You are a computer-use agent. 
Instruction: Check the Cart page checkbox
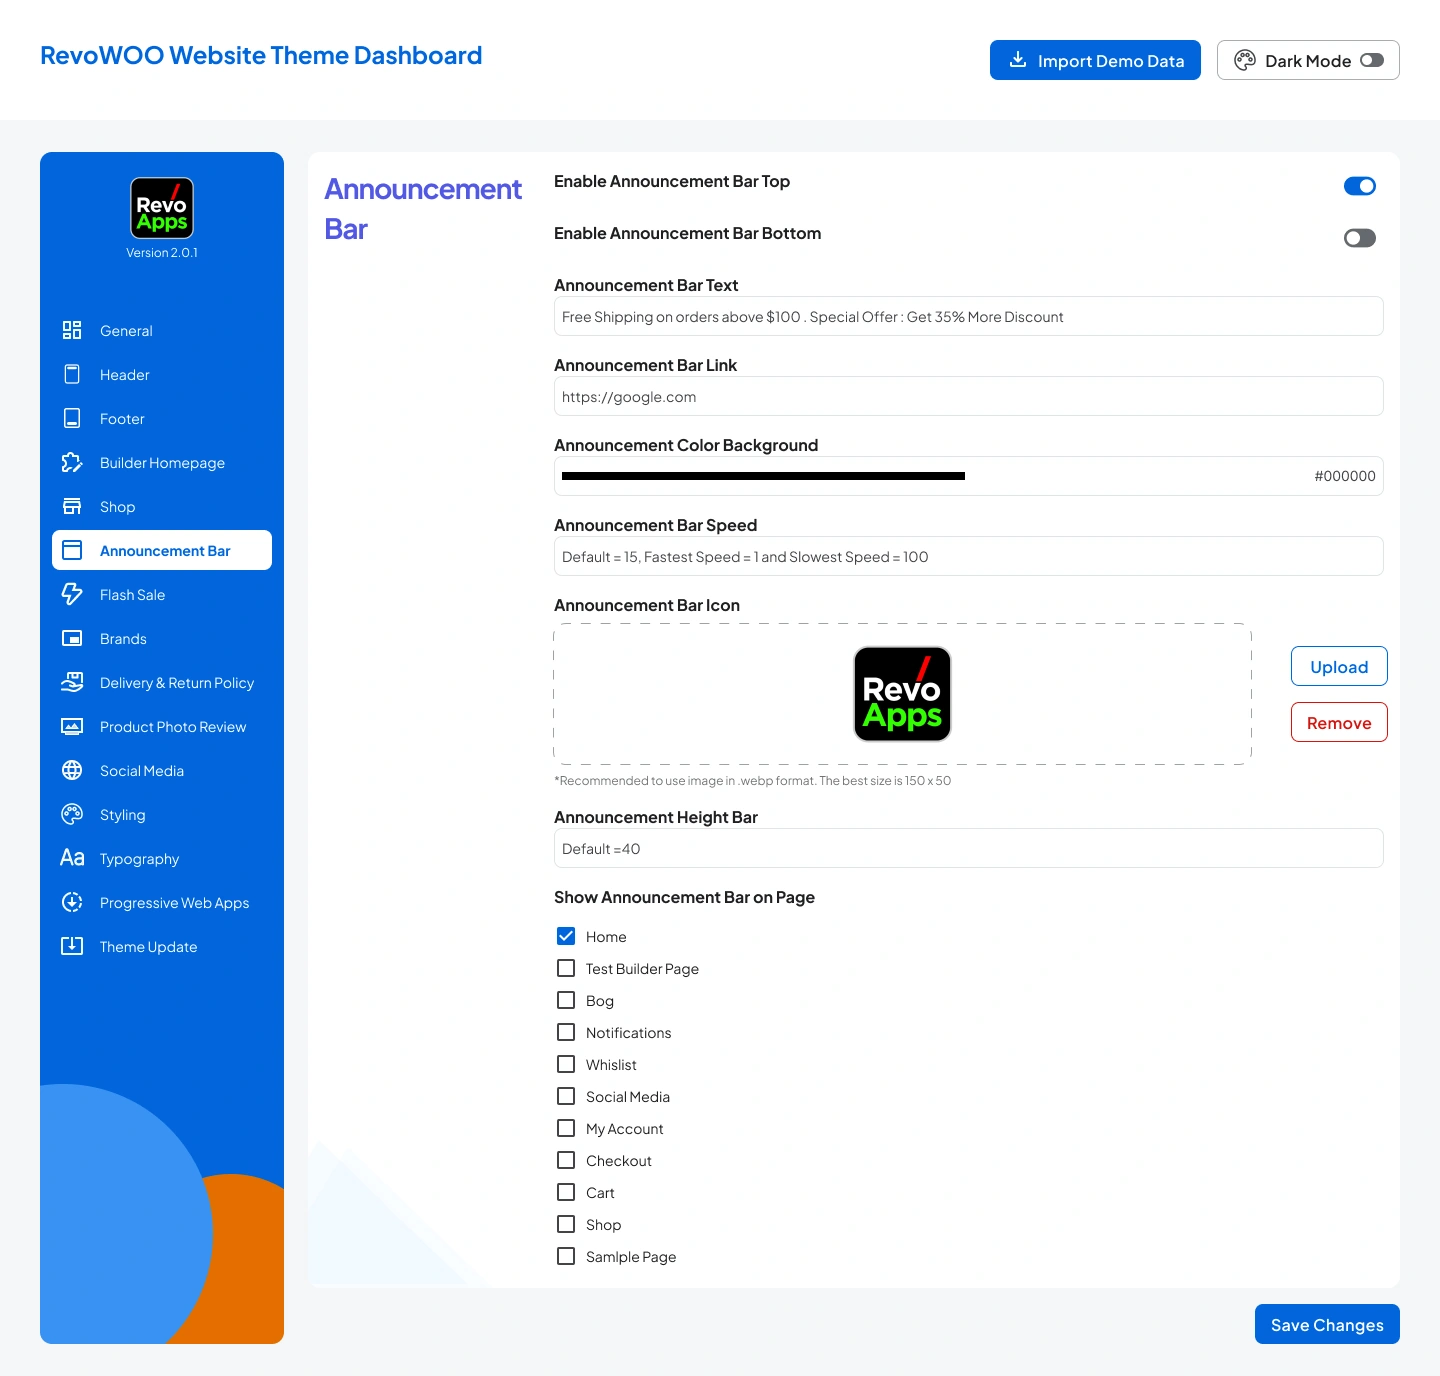point(566,1192)
